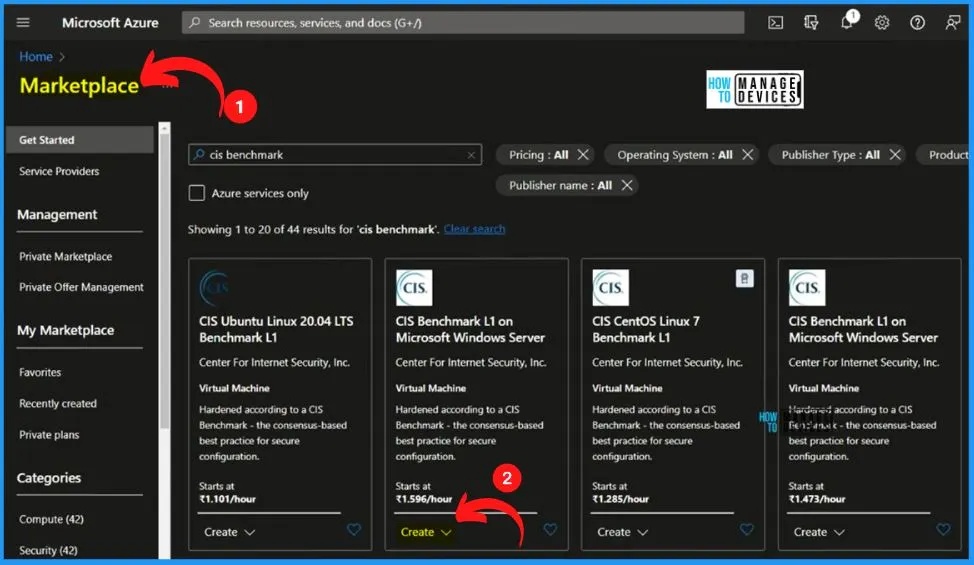Open the Feedback icon in top bar

coord(953,23)
